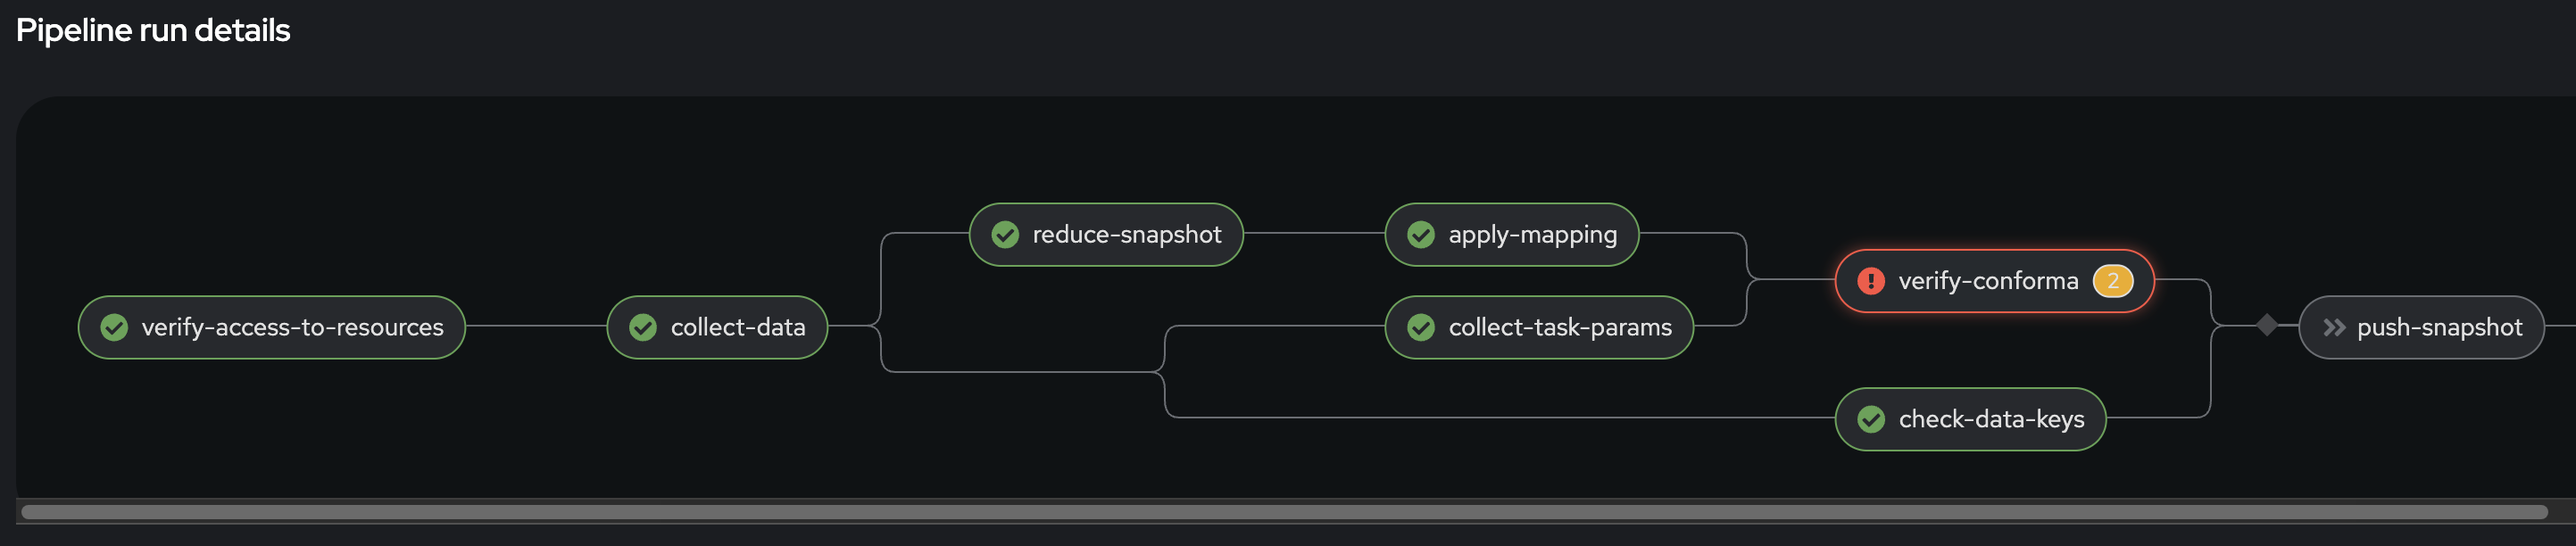
Task: Open the collect-task-params task label
Action: (1560, 327)
